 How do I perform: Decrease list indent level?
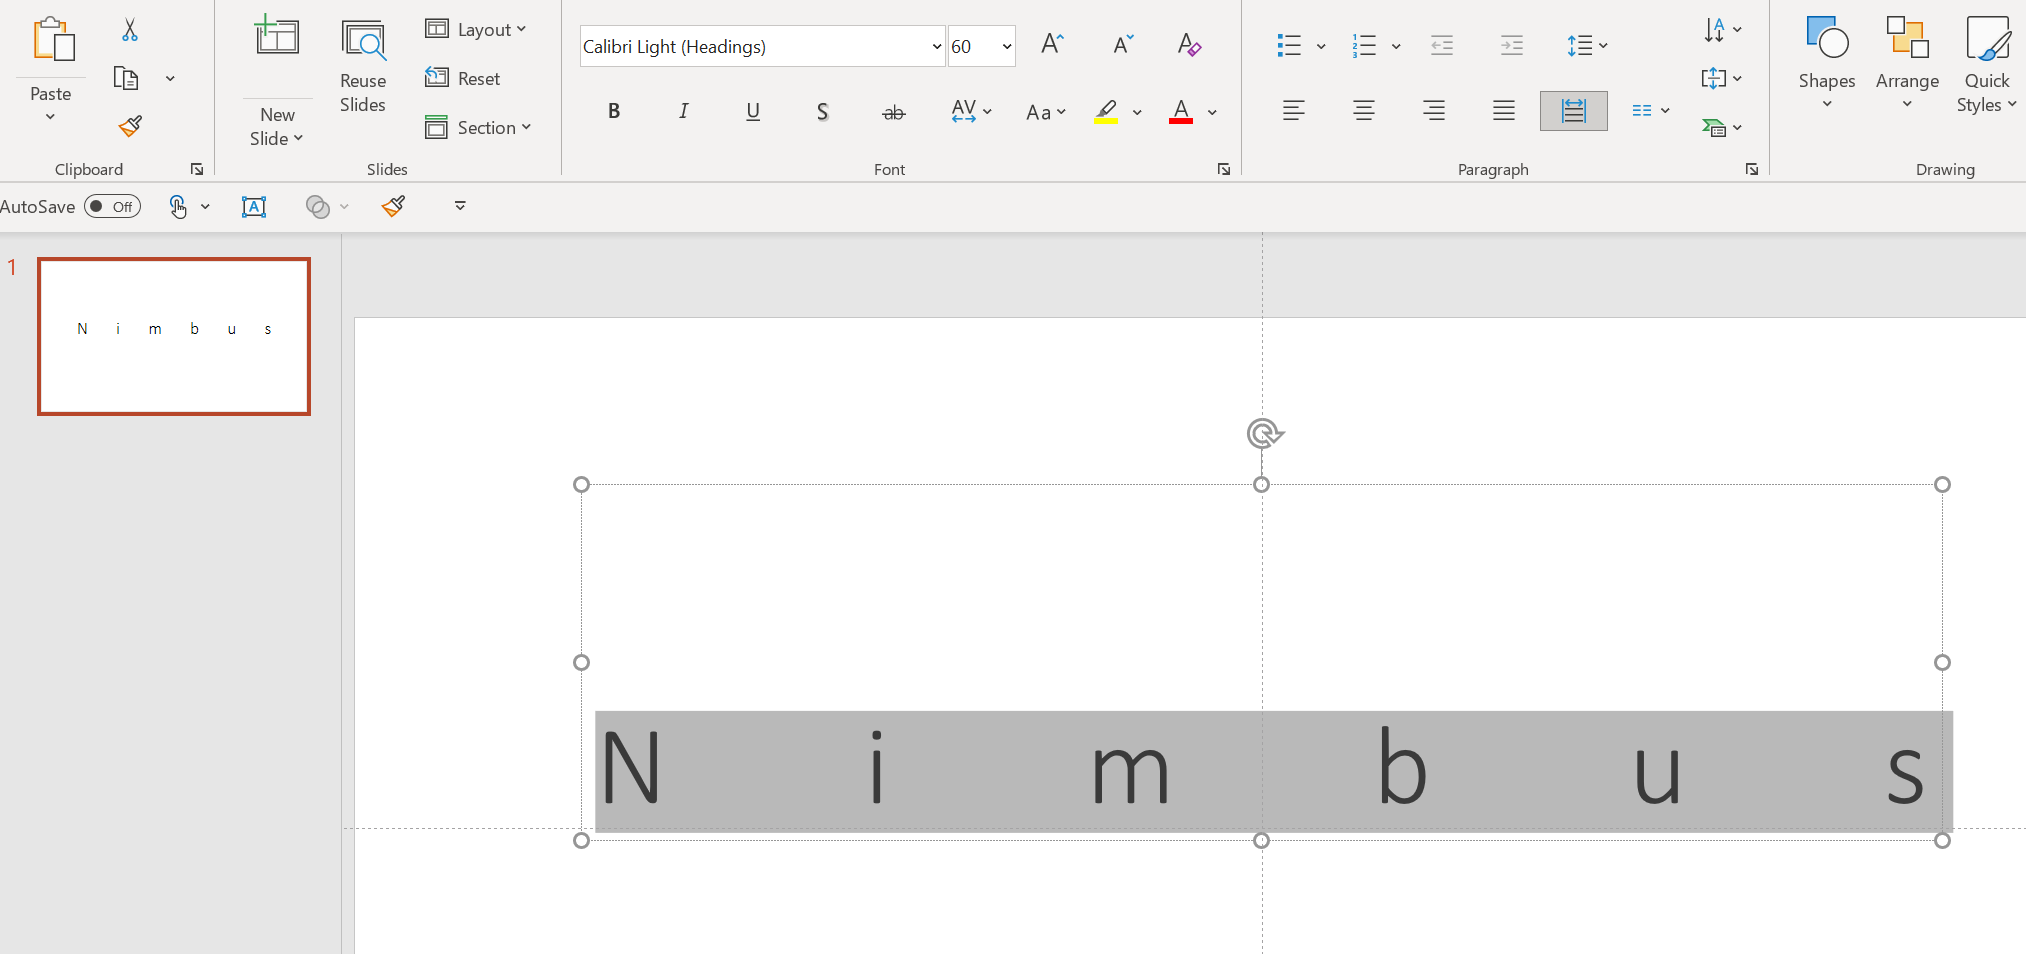(x=1441, y=45)
